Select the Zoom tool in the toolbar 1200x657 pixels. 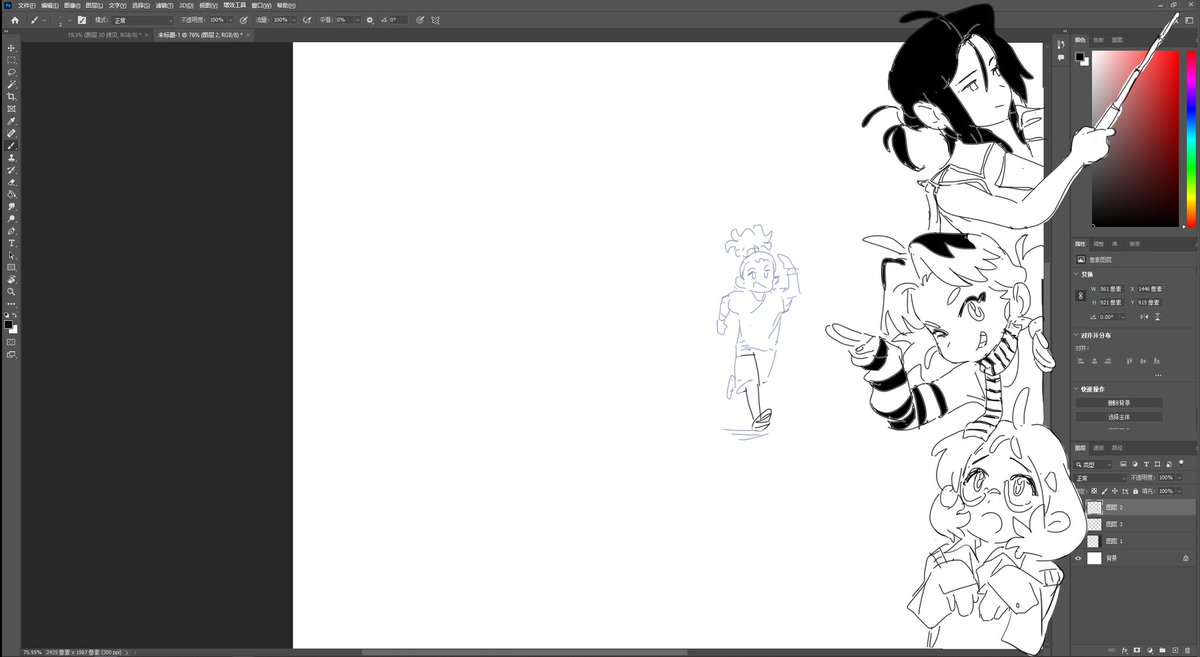[x=12, y=292]
